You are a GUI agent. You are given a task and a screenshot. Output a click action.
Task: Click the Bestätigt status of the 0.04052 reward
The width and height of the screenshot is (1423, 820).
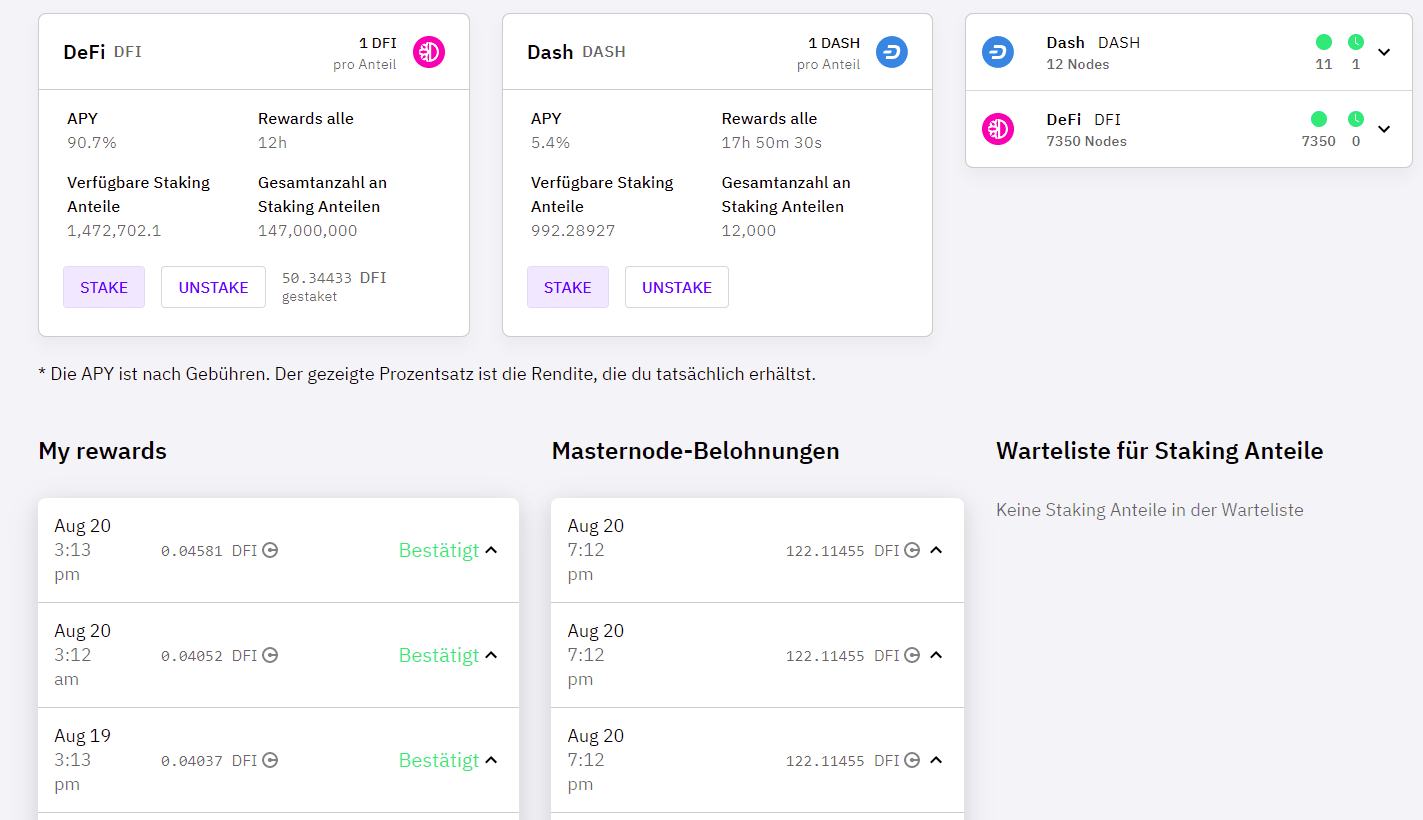tap(439, 655)
